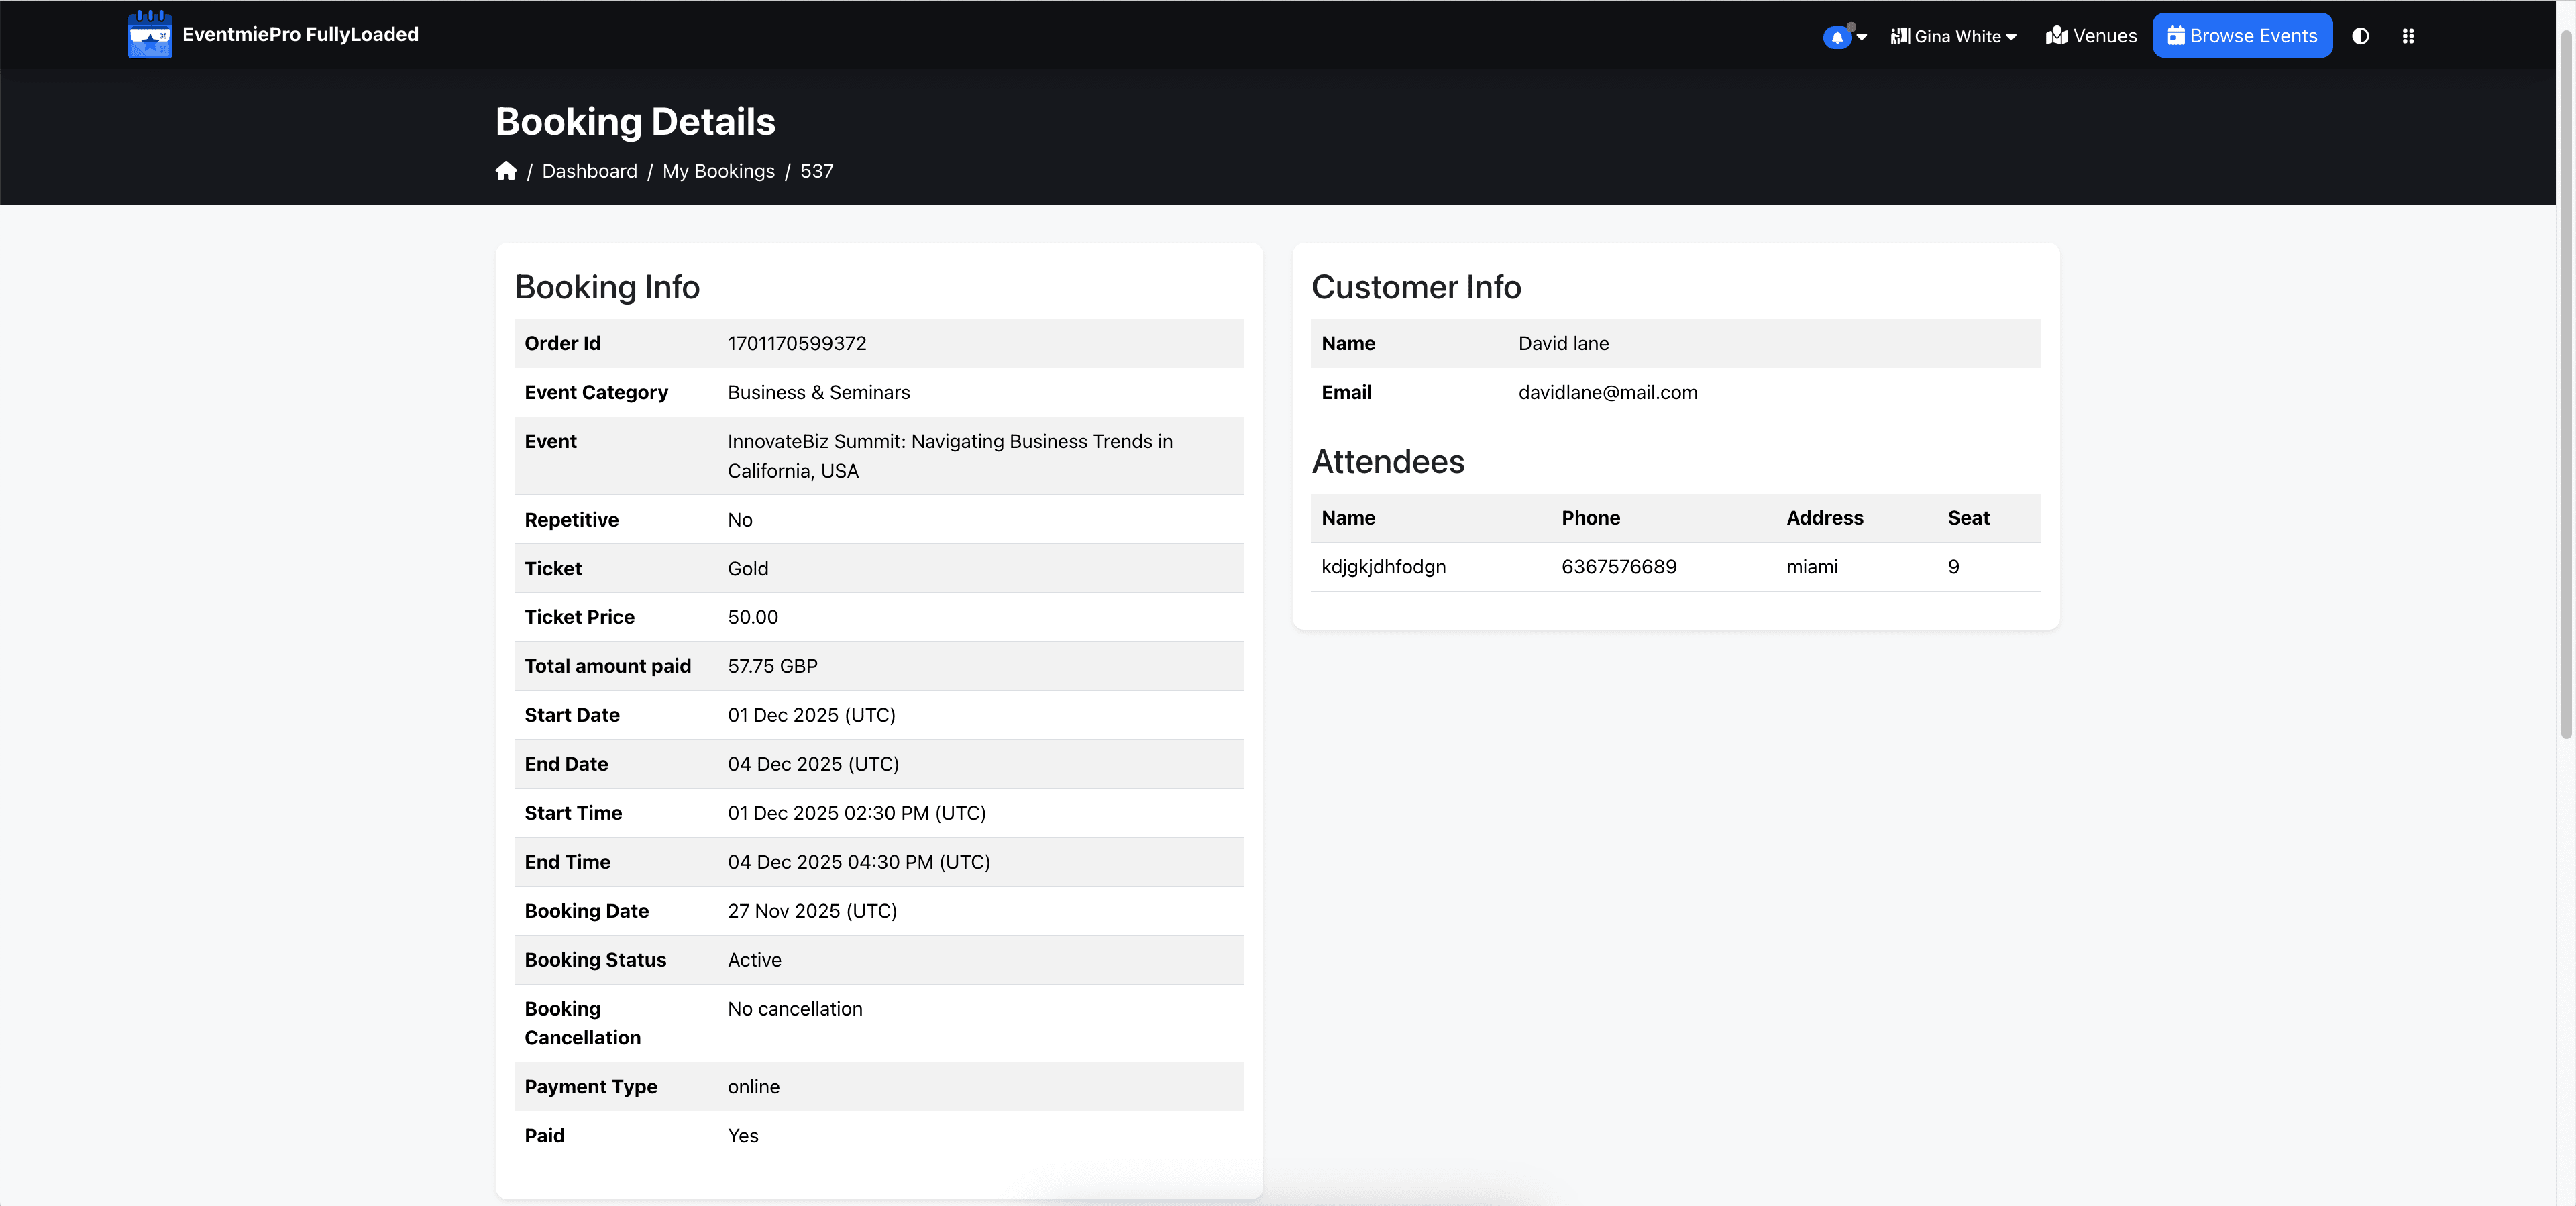Click the Browse Events button
This screenshot has height=1206, width=2576.
point(2242,36)
